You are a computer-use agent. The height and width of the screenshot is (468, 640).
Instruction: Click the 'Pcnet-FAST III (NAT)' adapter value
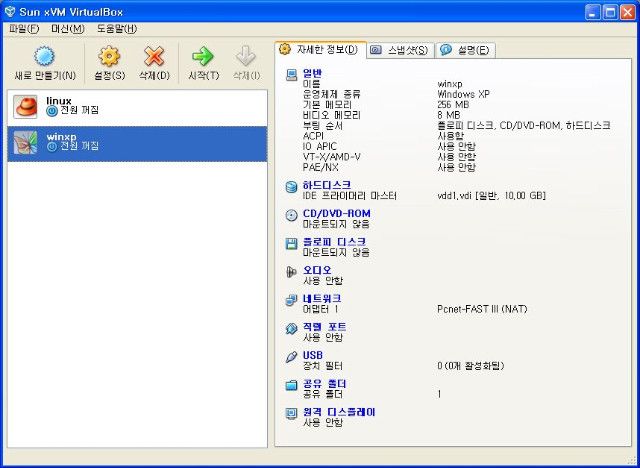(x=482, y=309)
